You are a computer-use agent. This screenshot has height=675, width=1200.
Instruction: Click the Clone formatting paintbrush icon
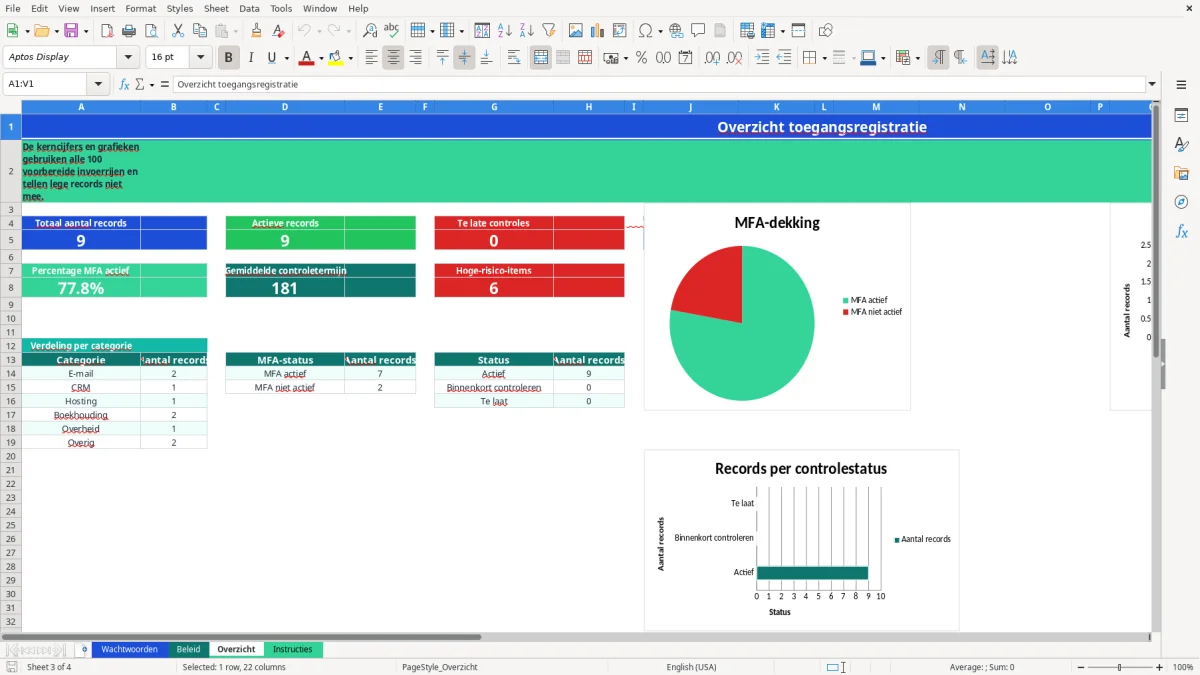[x=256, y=31]
